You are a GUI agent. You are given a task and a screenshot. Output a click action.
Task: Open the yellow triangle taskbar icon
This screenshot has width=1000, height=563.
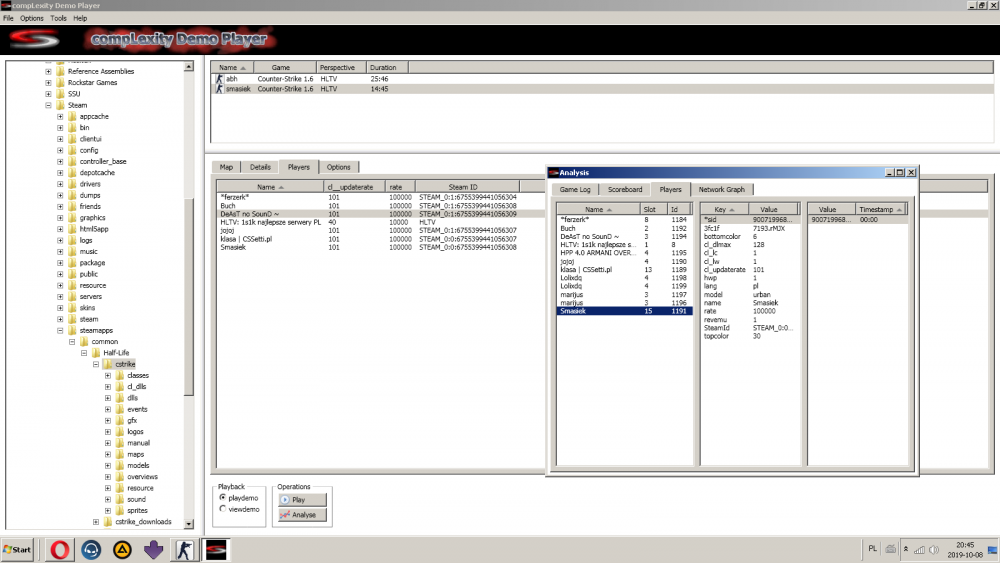tap(122, 550)
